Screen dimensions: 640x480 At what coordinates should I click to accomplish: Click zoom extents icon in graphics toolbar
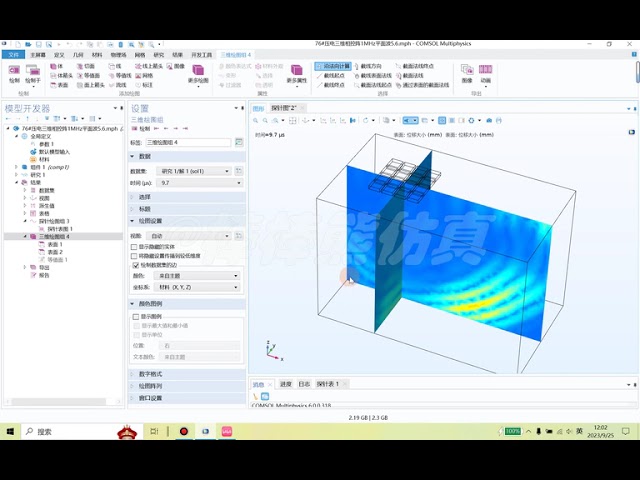[293, 120]
